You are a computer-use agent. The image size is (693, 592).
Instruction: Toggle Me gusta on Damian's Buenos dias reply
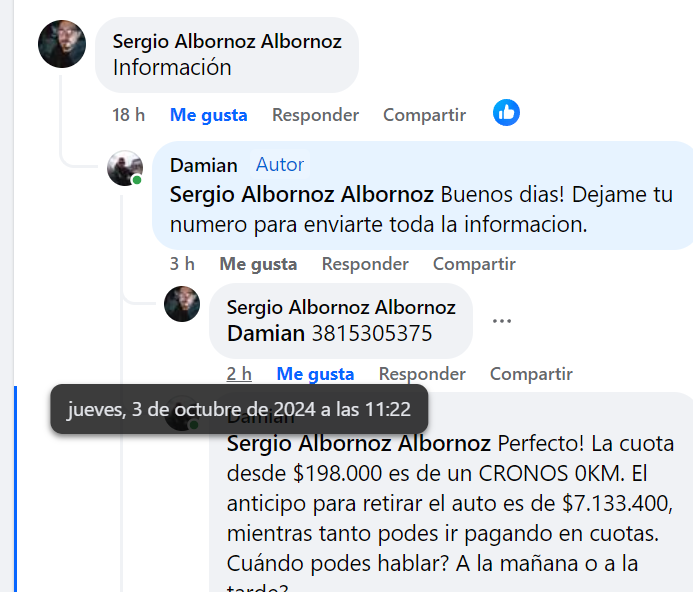(x=258, y=264)
